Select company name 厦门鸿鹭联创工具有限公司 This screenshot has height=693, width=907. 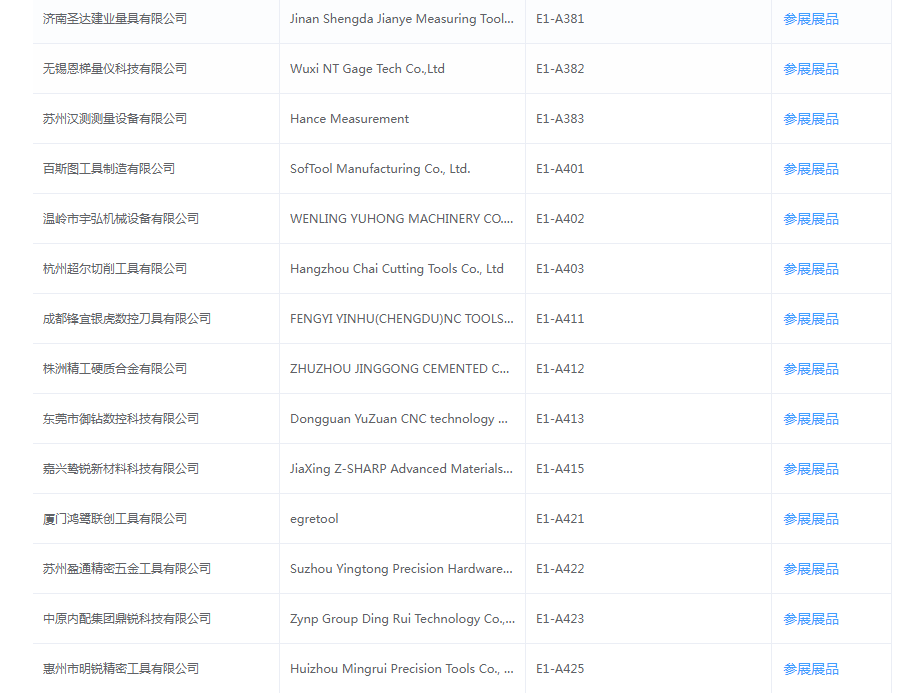pyautogui.click(x=115, y=519)
